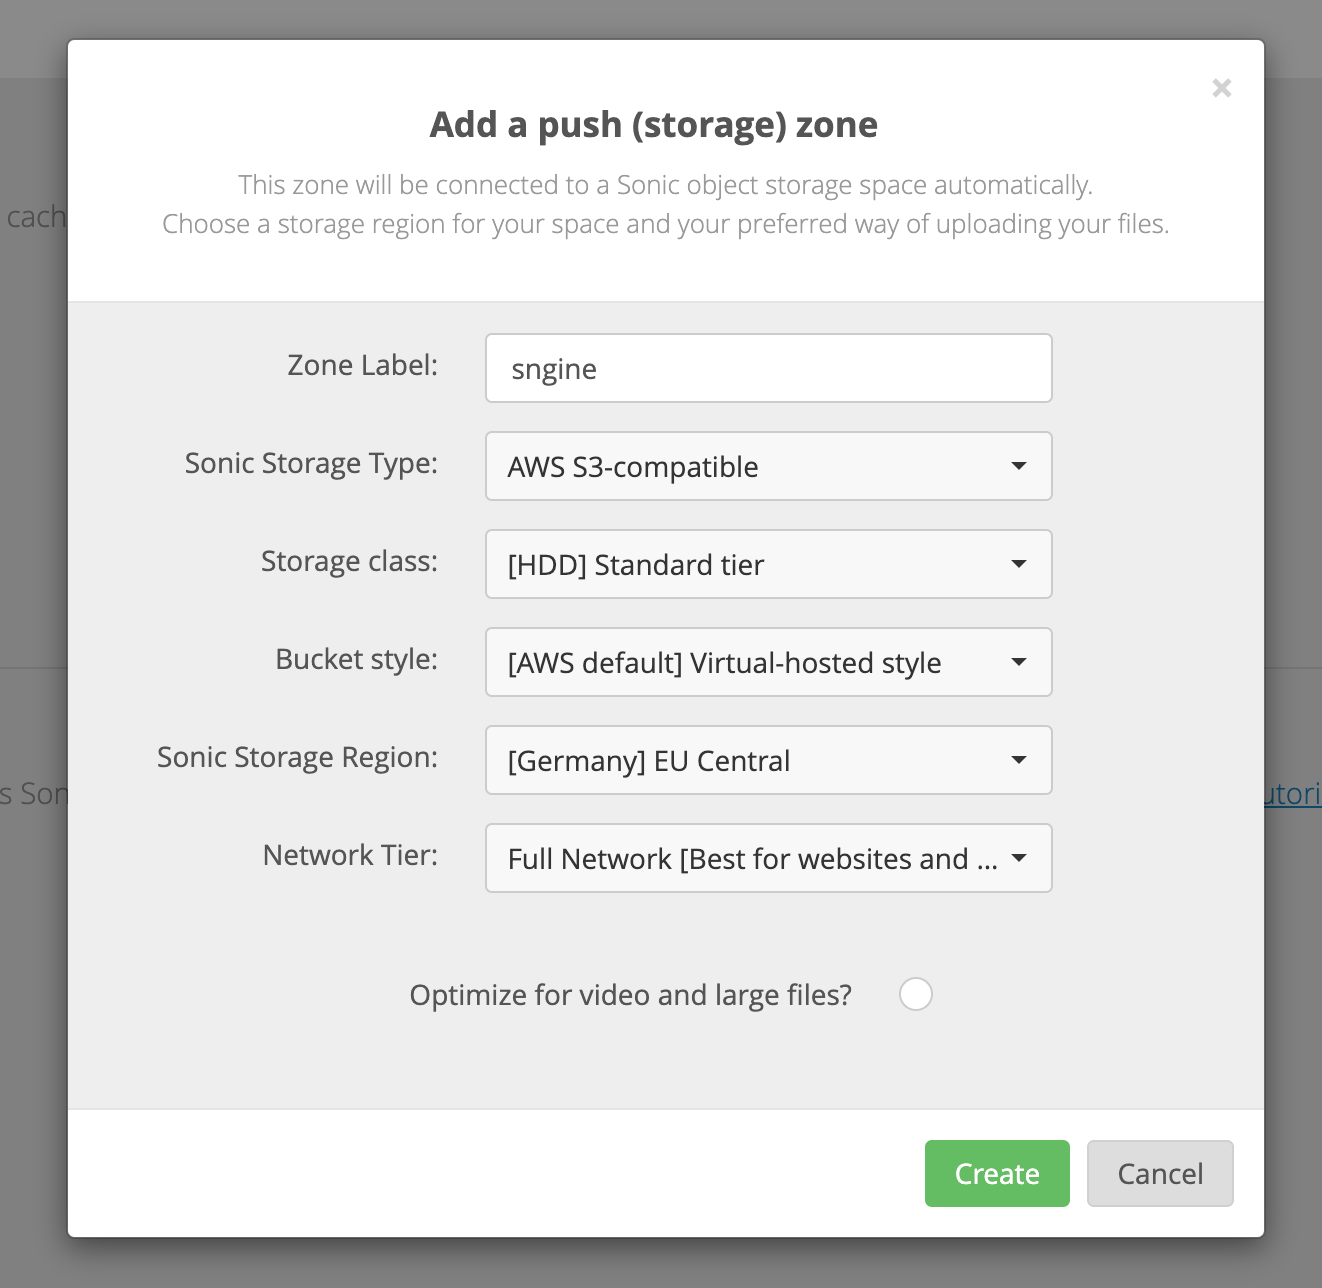
Task: Open the Storage class dropdown
Action: [x=767, y=564]
